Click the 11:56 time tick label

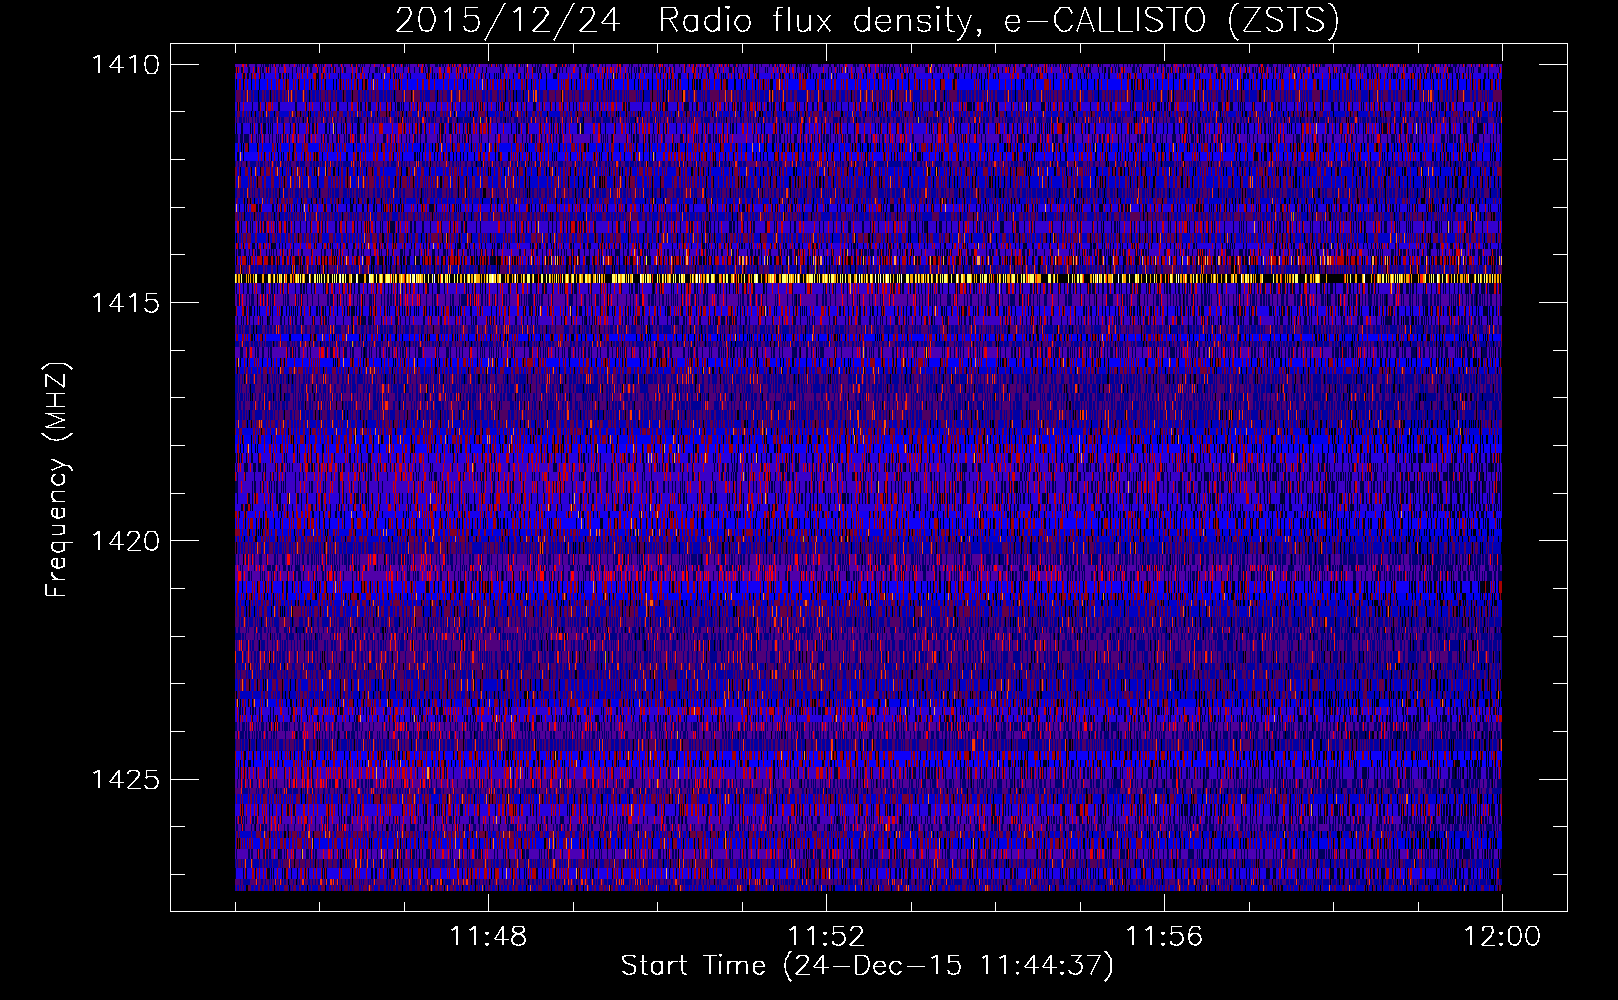(1164, 937)
